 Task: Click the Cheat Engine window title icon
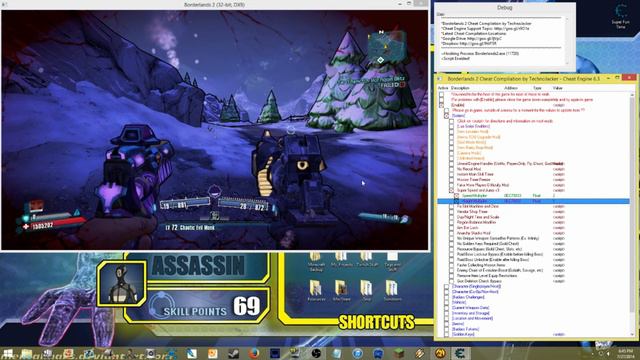[440, 78]
